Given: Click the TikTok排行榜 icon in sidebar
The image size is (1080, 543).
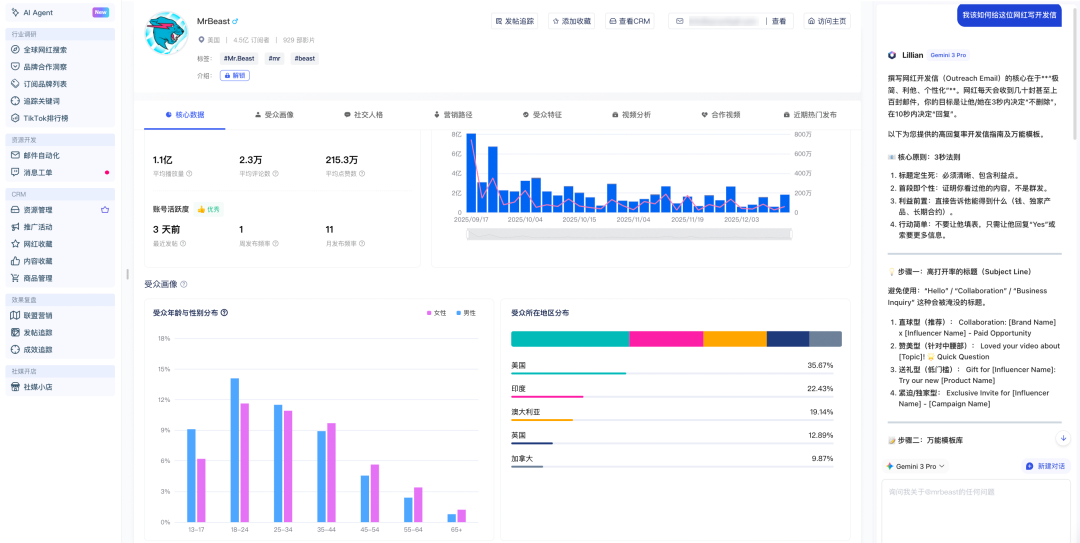Looking at the screenshot, I should (15, 117).
